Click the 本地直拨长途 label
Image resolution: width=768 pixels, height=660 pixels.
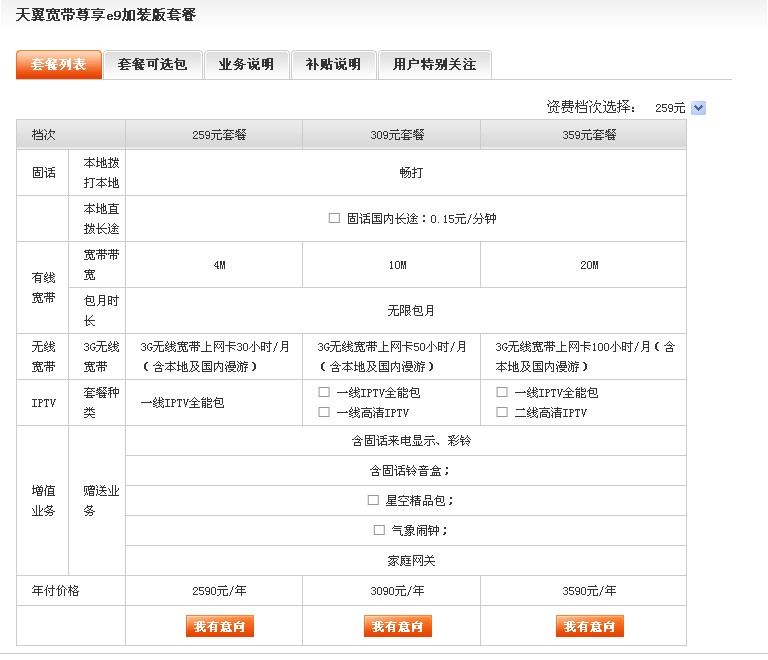[x=101, y=218]
